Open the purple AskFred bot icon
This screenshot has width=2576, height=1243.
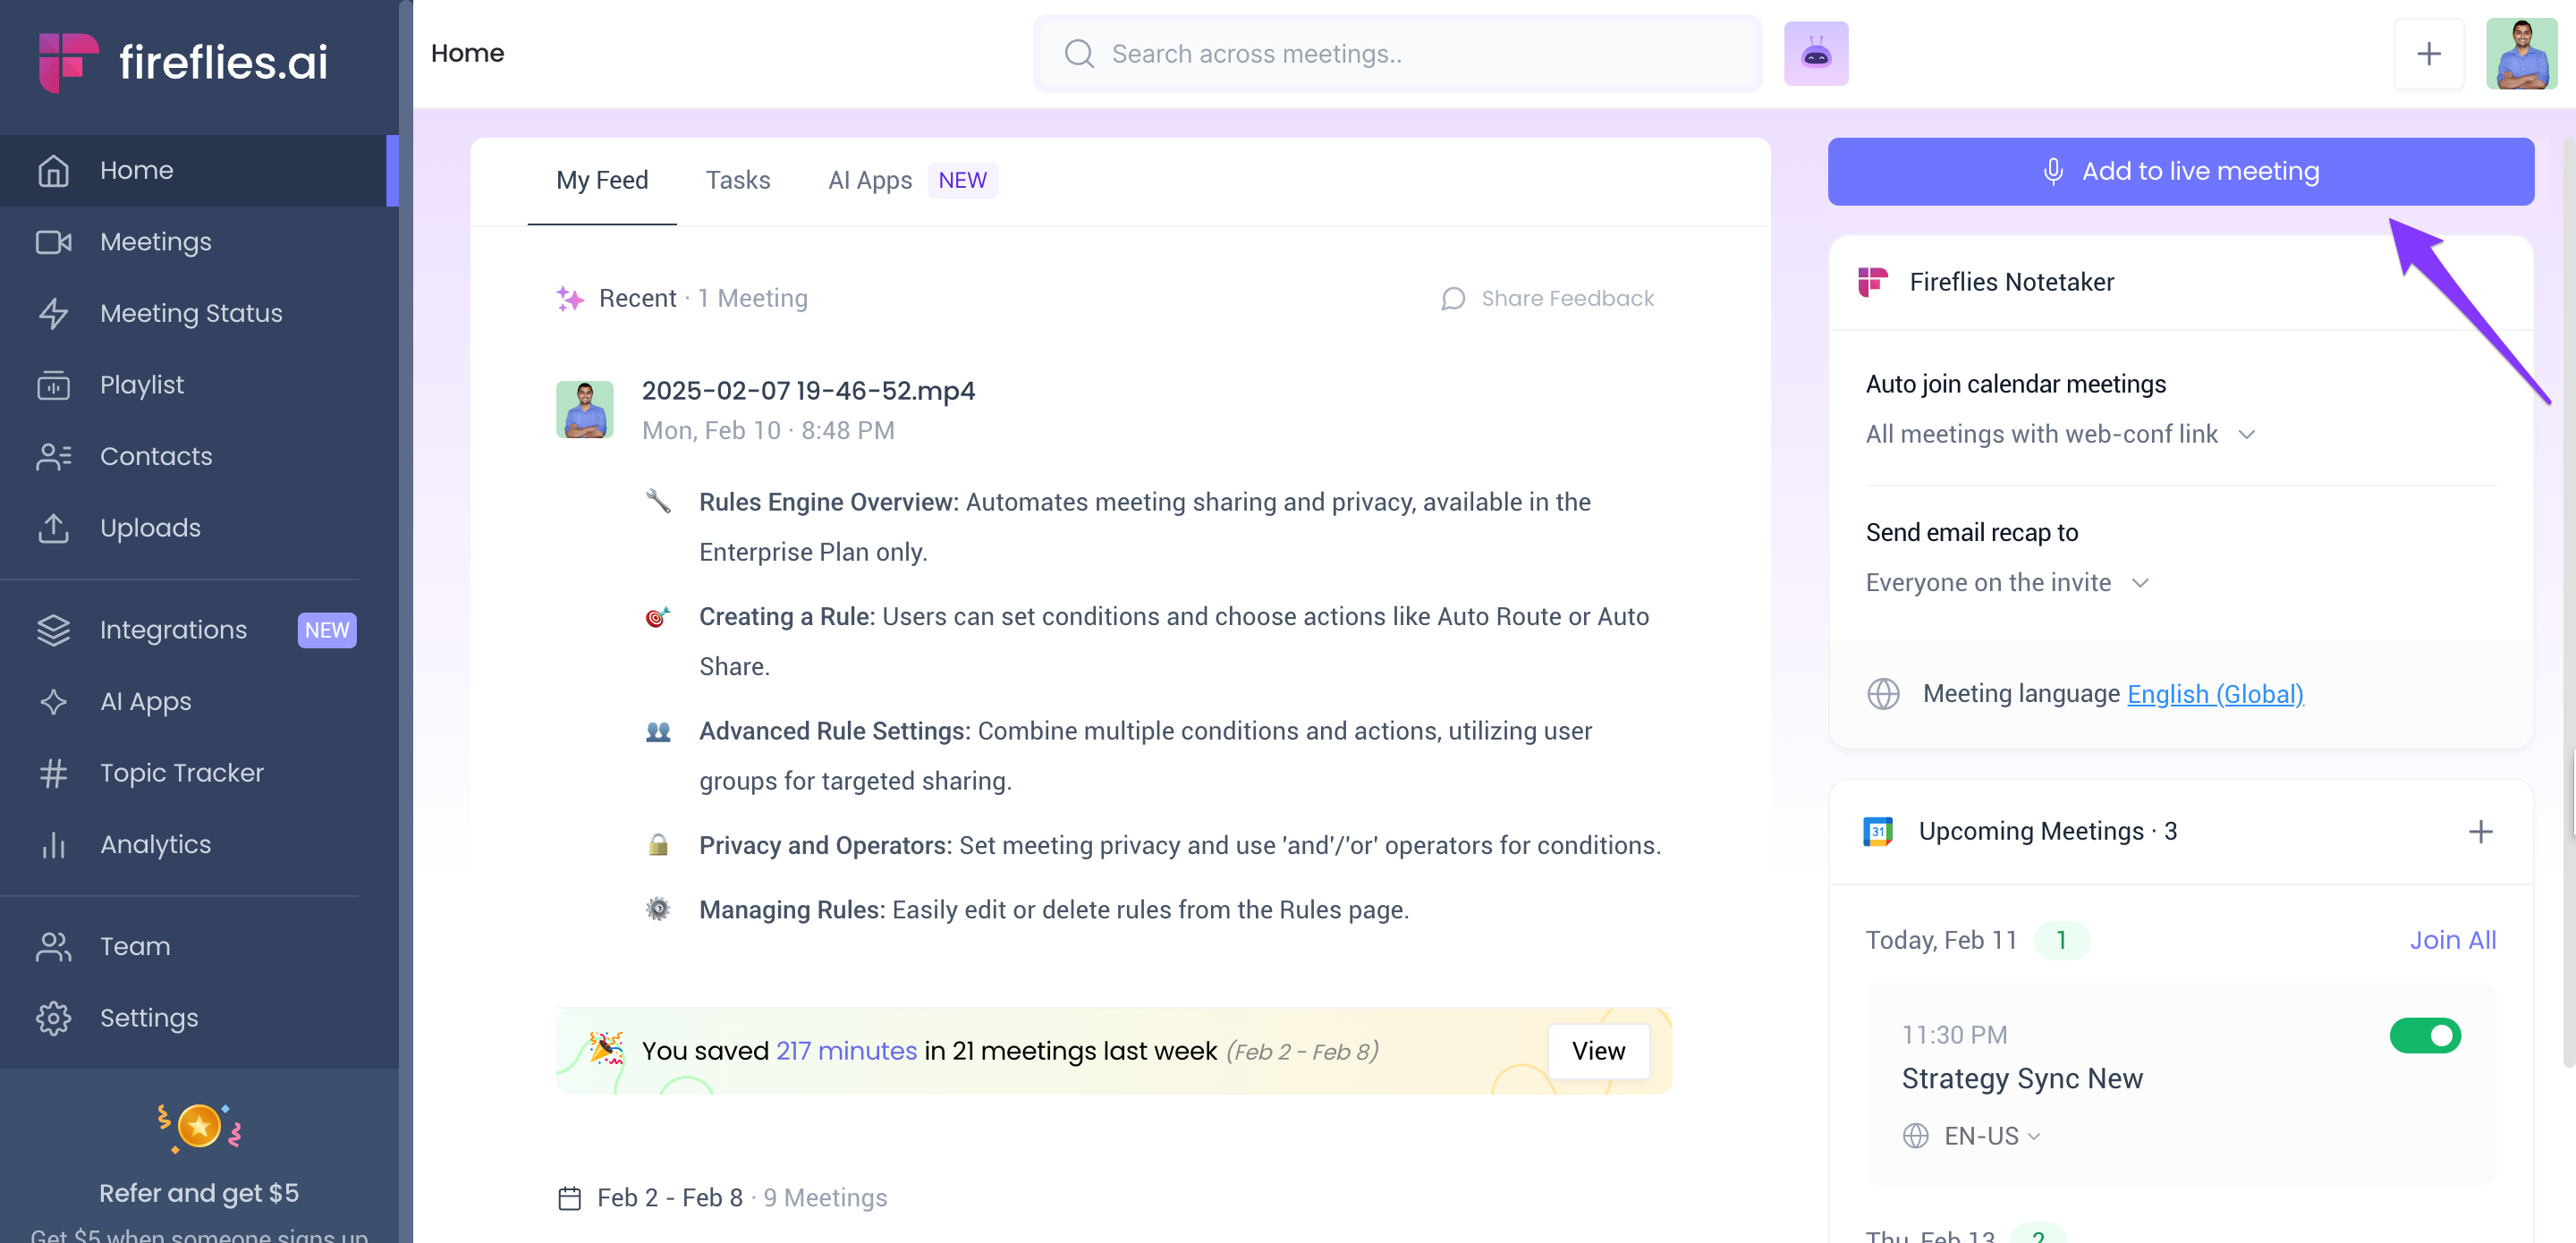pyautogui.click(x=1815, y=54)
